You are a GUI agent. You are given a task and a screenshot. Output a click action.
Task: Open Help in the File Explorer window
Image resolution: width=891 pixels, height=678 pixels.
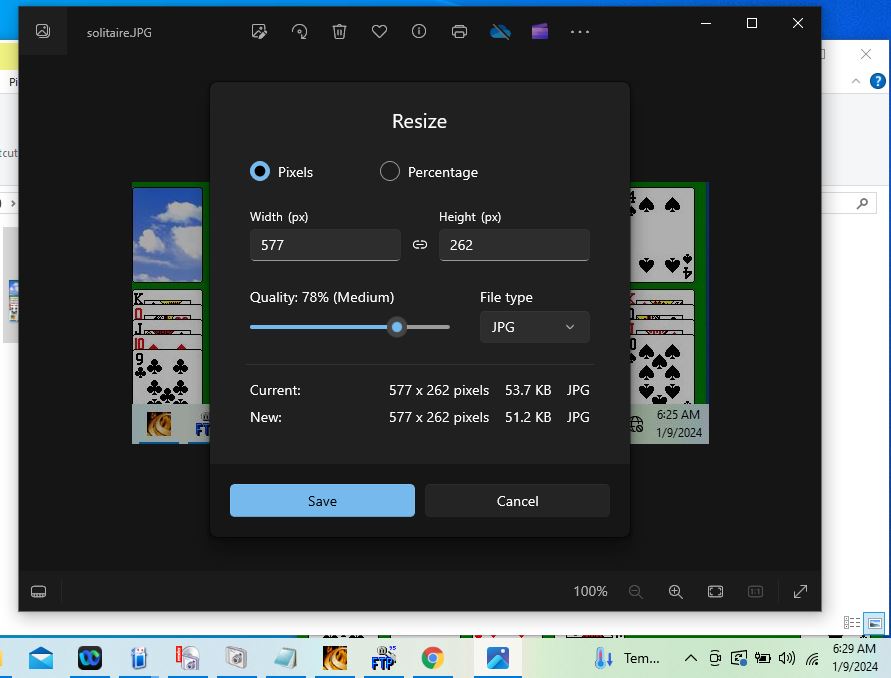(x=878, y=81)
